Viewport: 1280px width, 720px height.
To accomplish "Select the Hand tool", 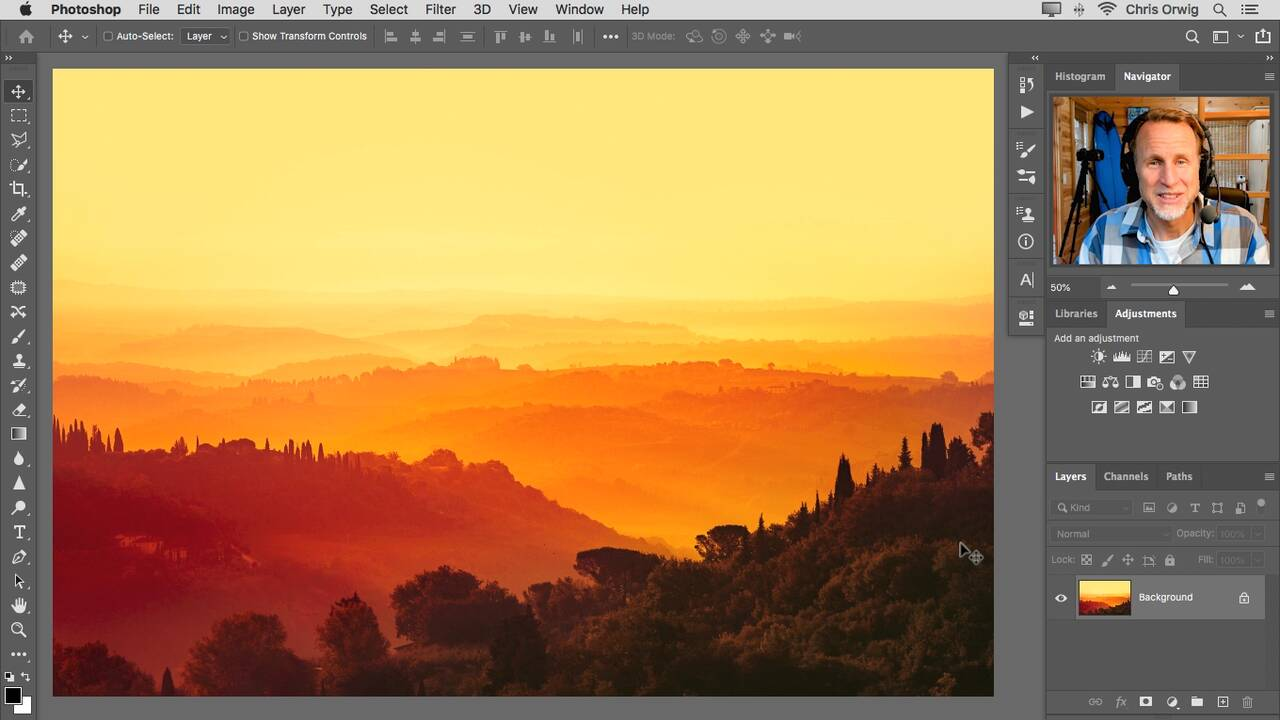I will (18, 606).
